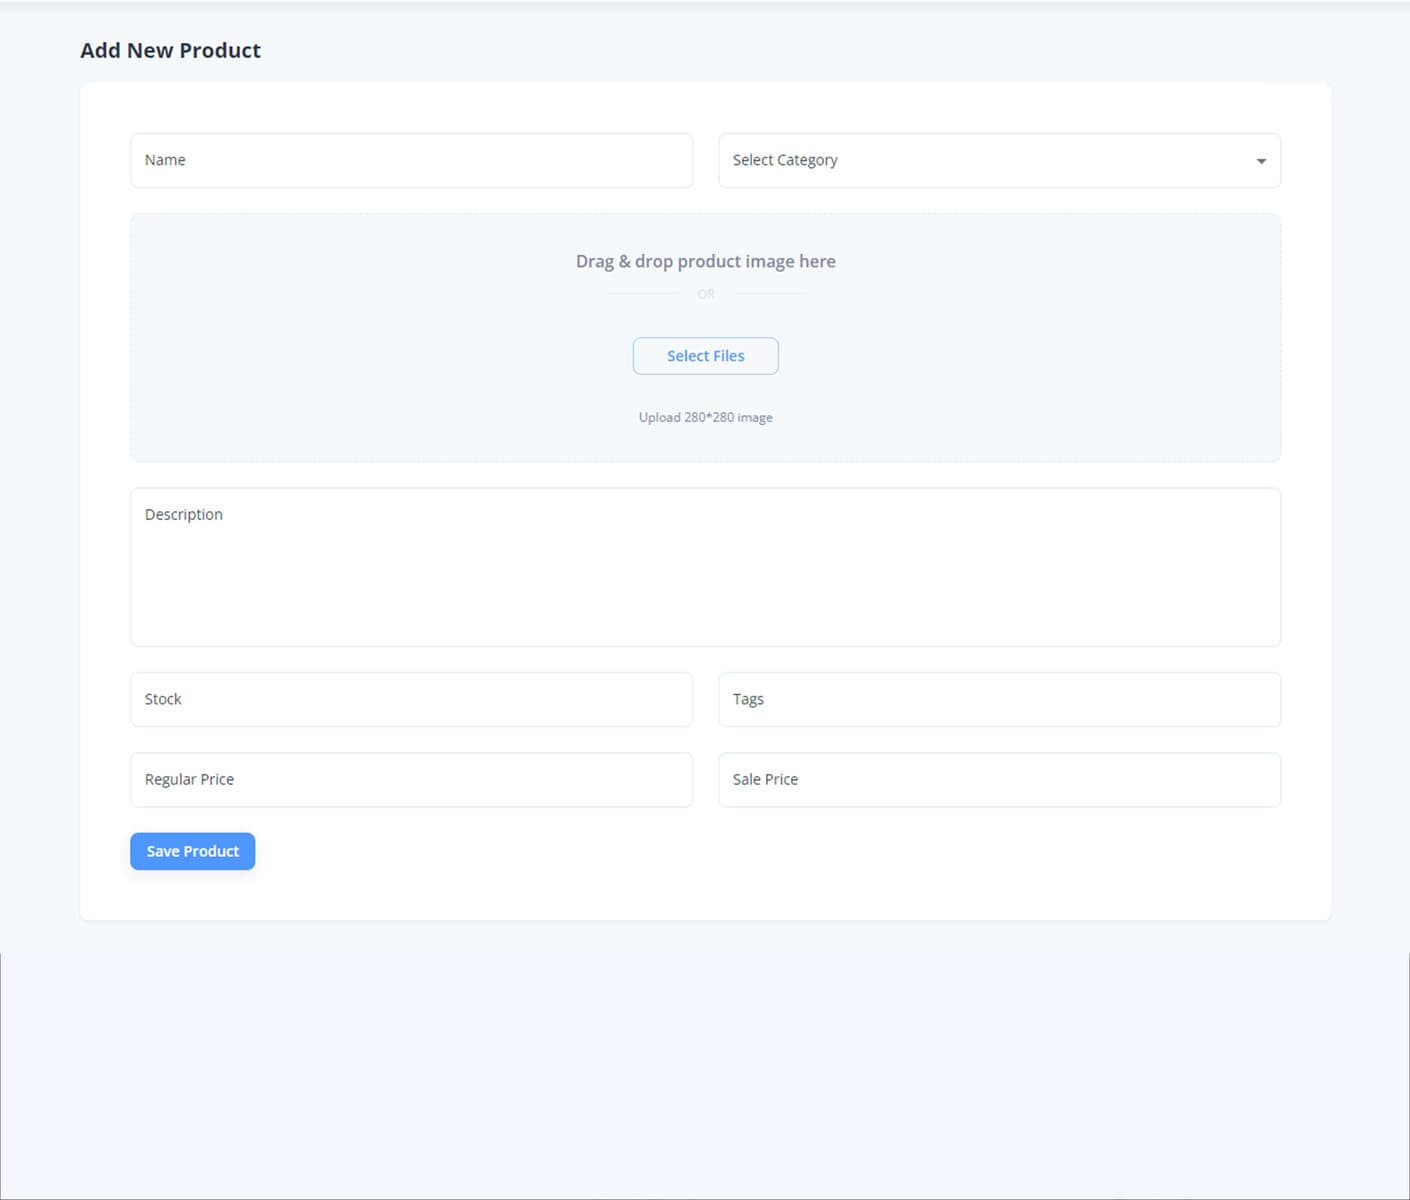The height and width of the screenshot is (1200, 1410).
Task: Click the Drag & drop product image here text
Action: (705, 261)
